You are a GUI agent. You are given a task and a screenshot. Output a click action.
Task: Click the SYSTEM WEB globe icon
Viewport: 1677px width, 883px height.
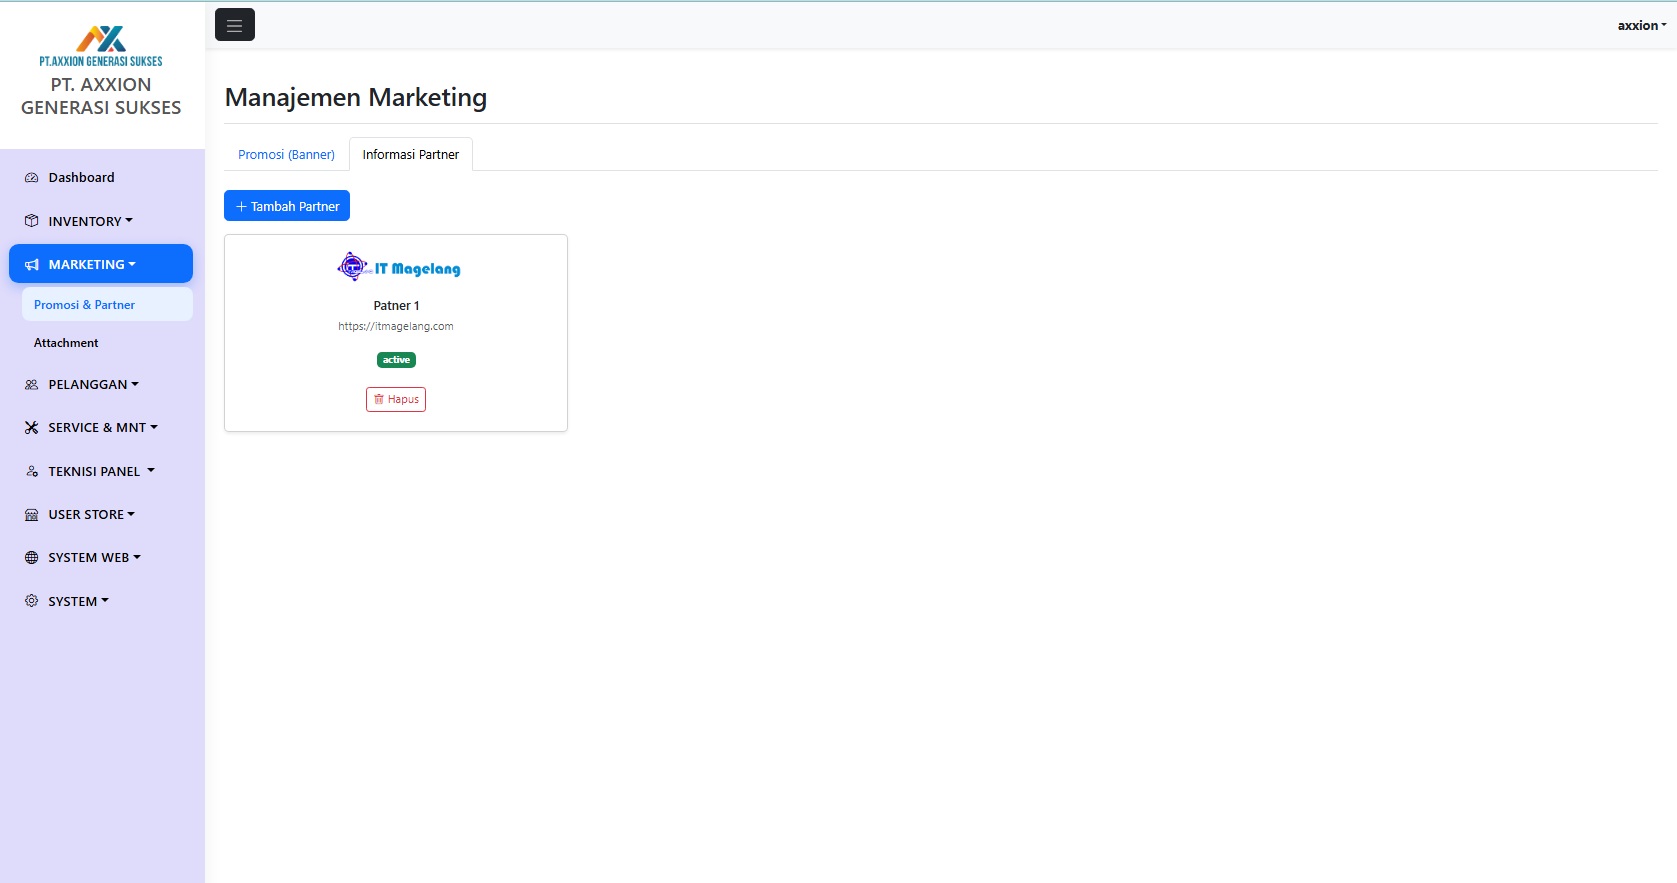coord(32,558)
